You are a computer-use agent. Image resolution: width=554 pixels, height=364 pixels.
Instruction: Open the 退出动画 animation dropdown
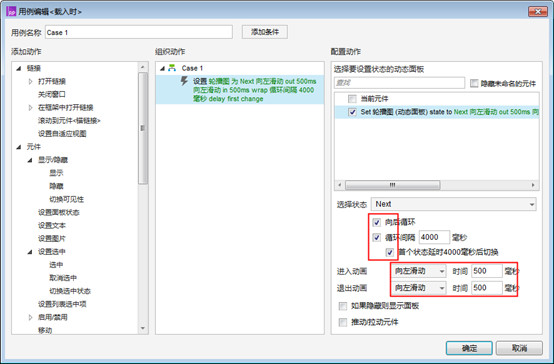point(419,288)
